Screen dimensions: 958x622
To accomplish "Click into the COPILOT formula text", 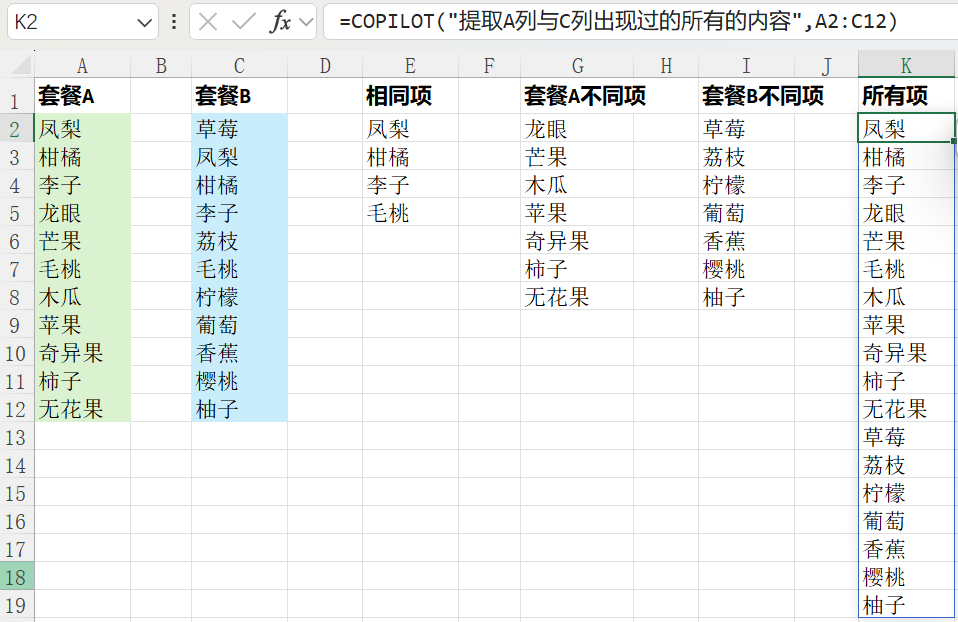I will coord(618,21).
